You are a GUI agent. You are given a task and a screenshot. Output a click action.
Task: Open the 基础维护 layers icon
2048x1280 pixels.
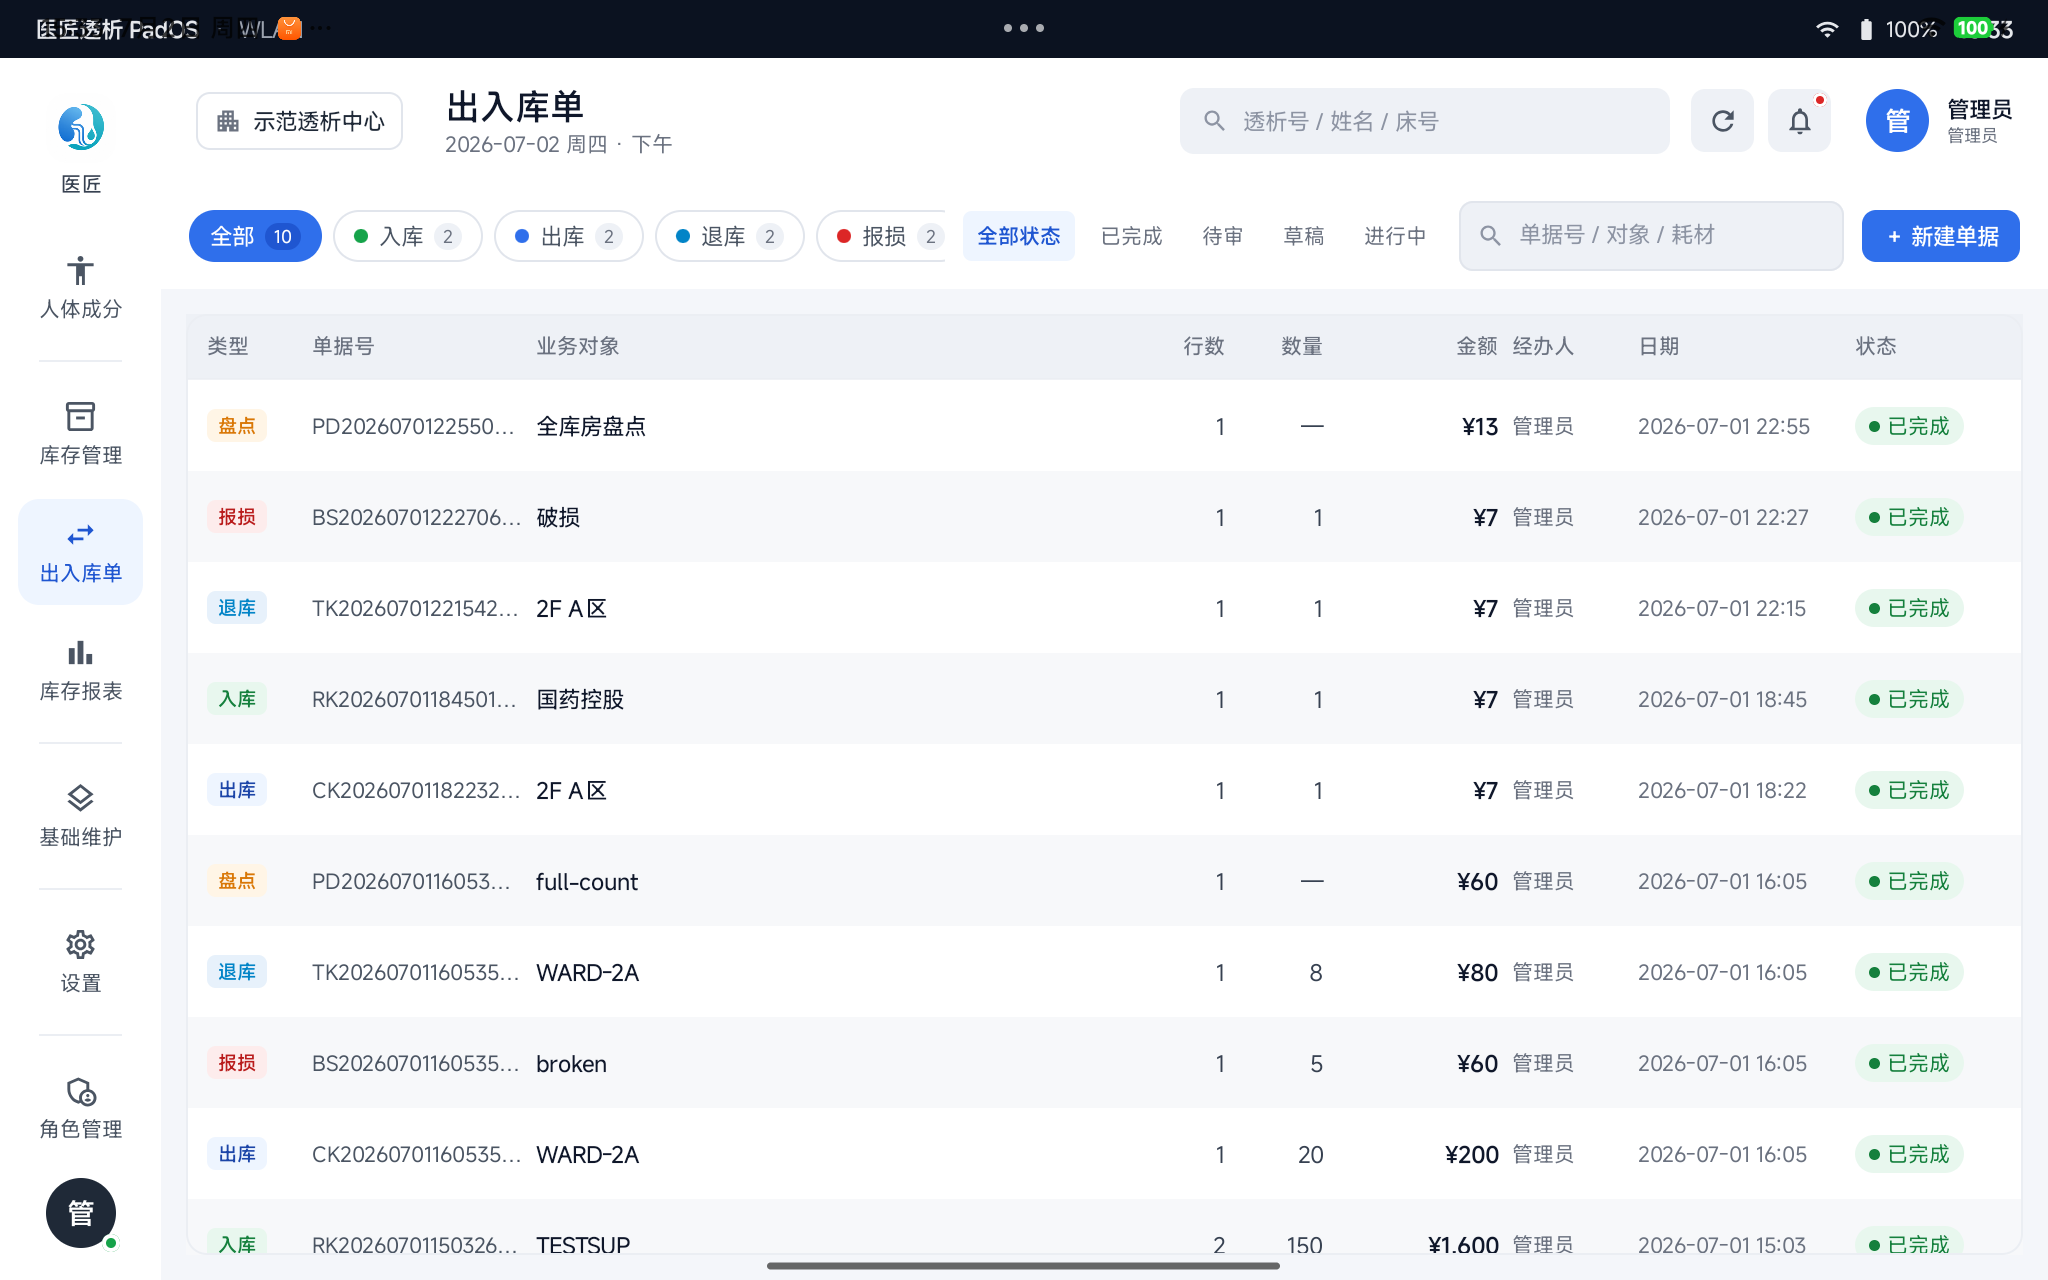coord(80,798)
